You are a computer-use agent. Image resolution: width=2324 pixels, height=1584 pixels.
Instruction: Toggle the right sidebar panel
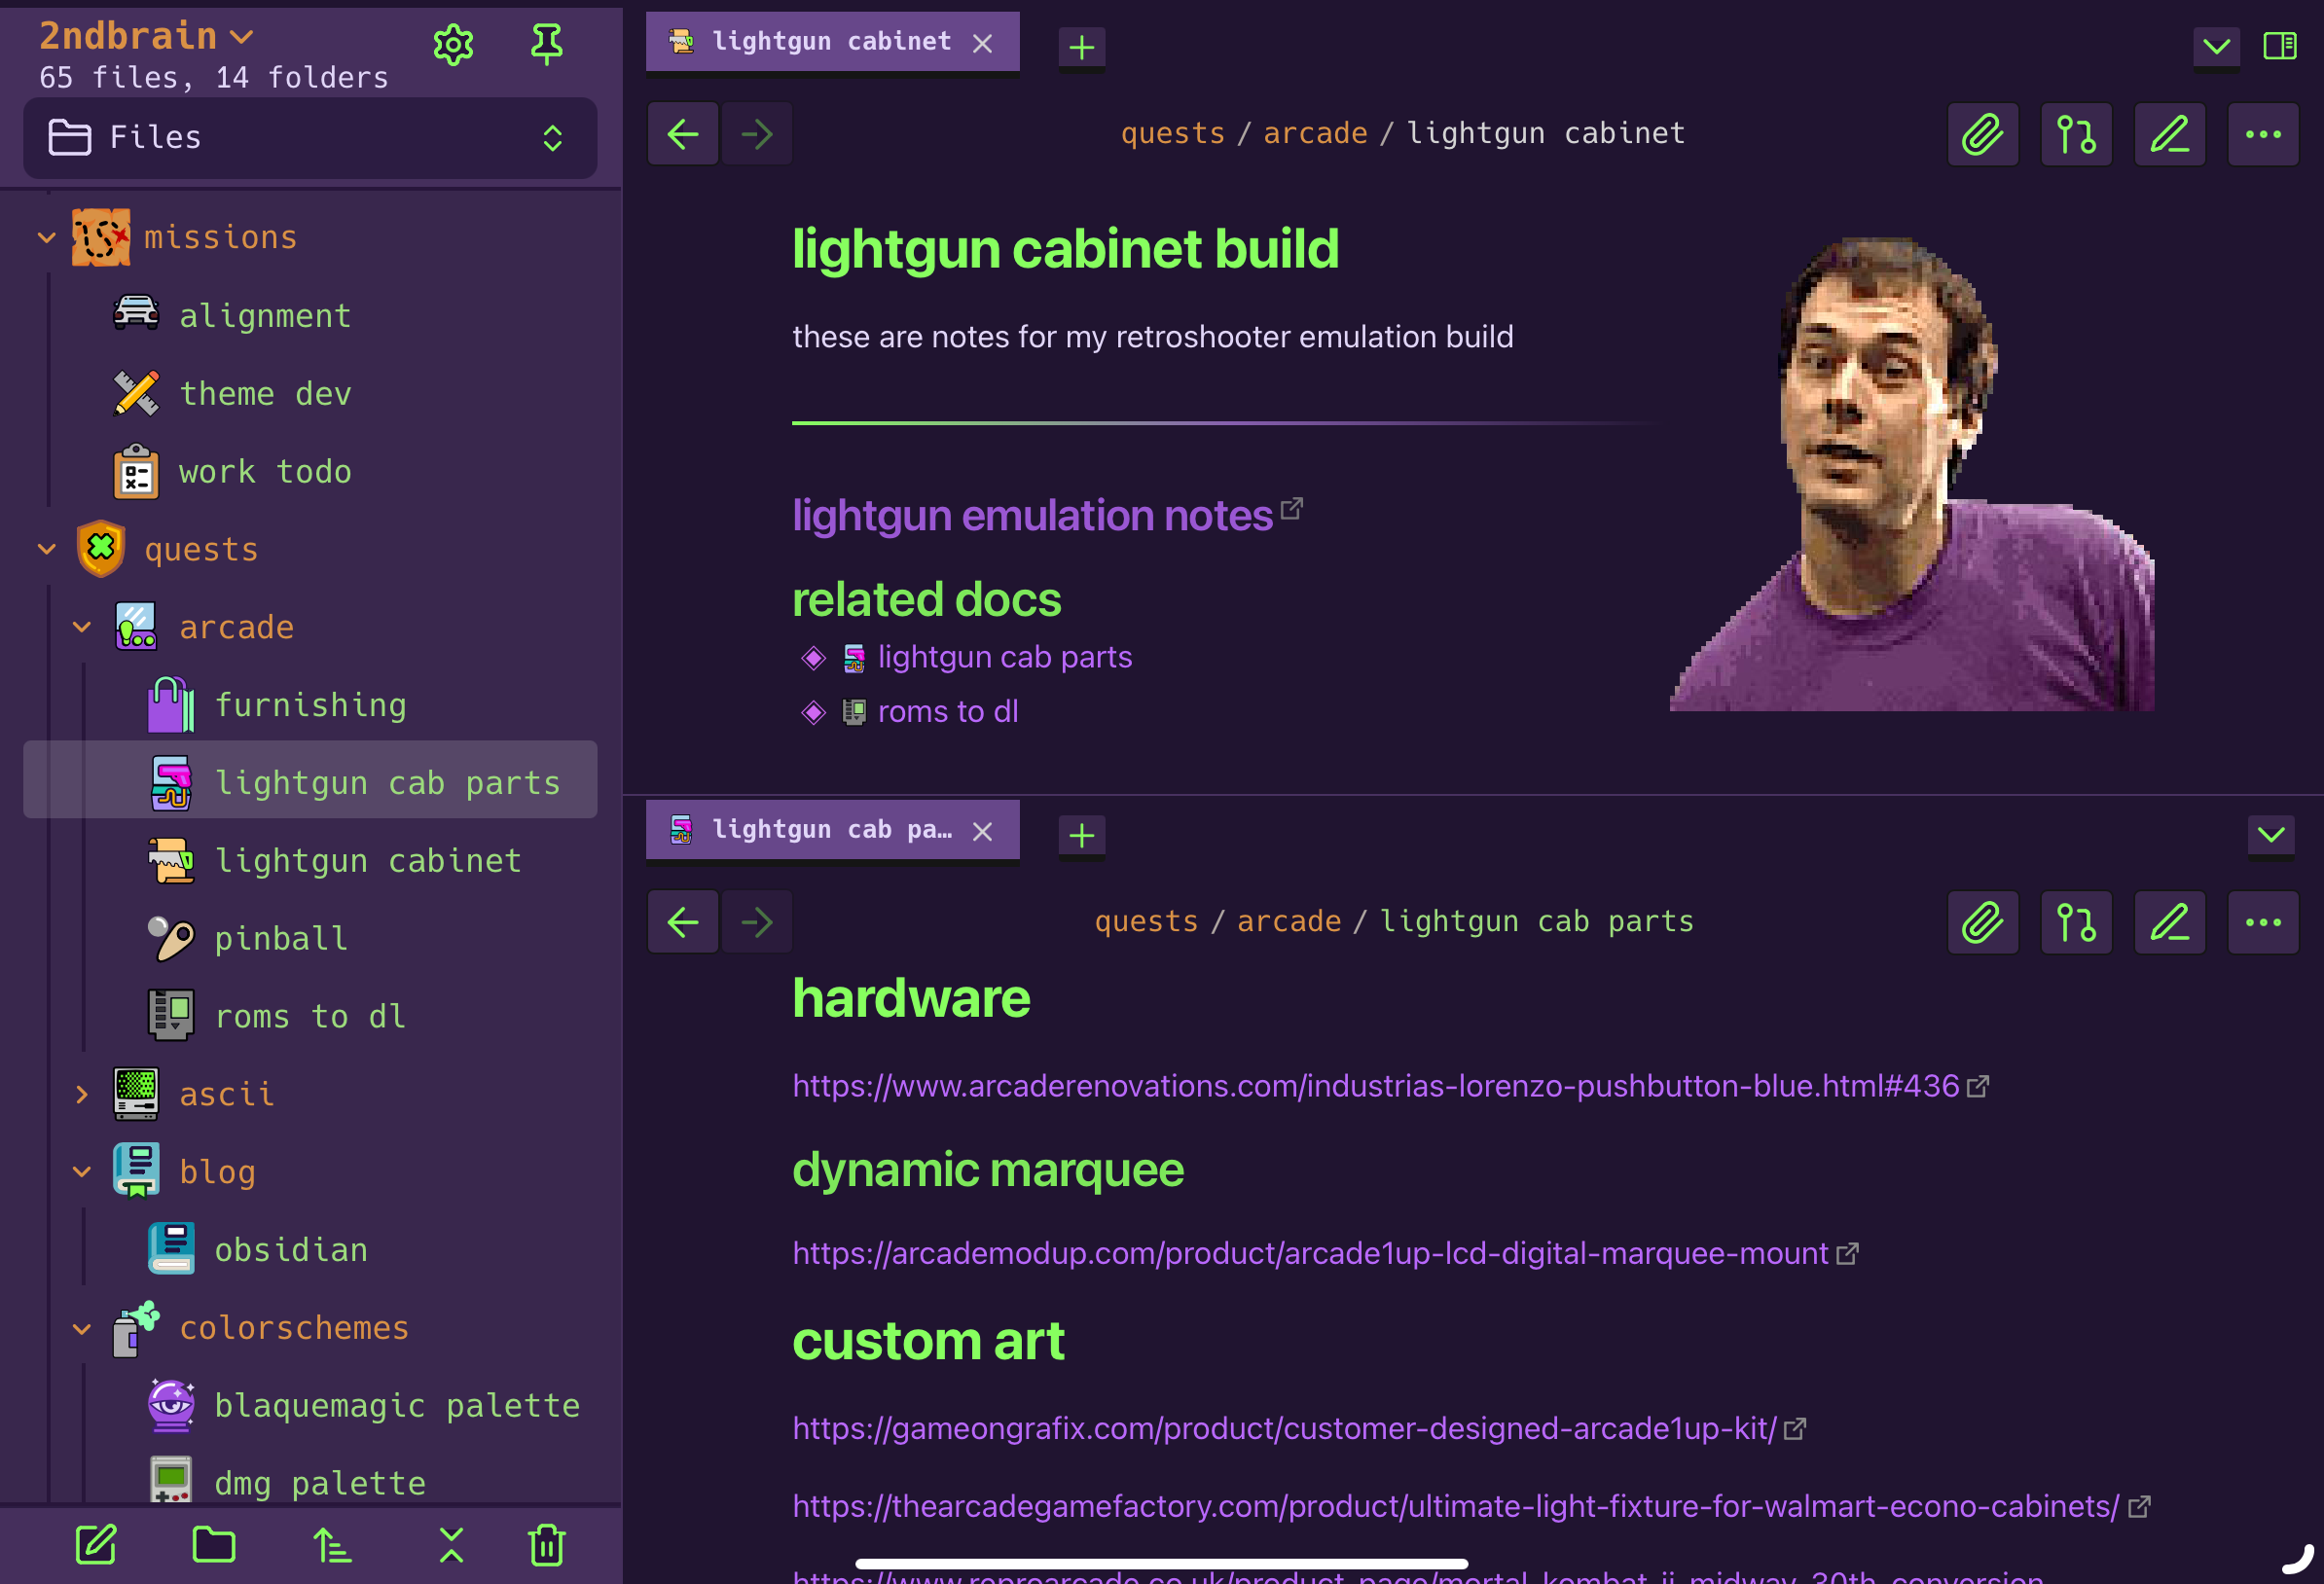pos(2279,46)
